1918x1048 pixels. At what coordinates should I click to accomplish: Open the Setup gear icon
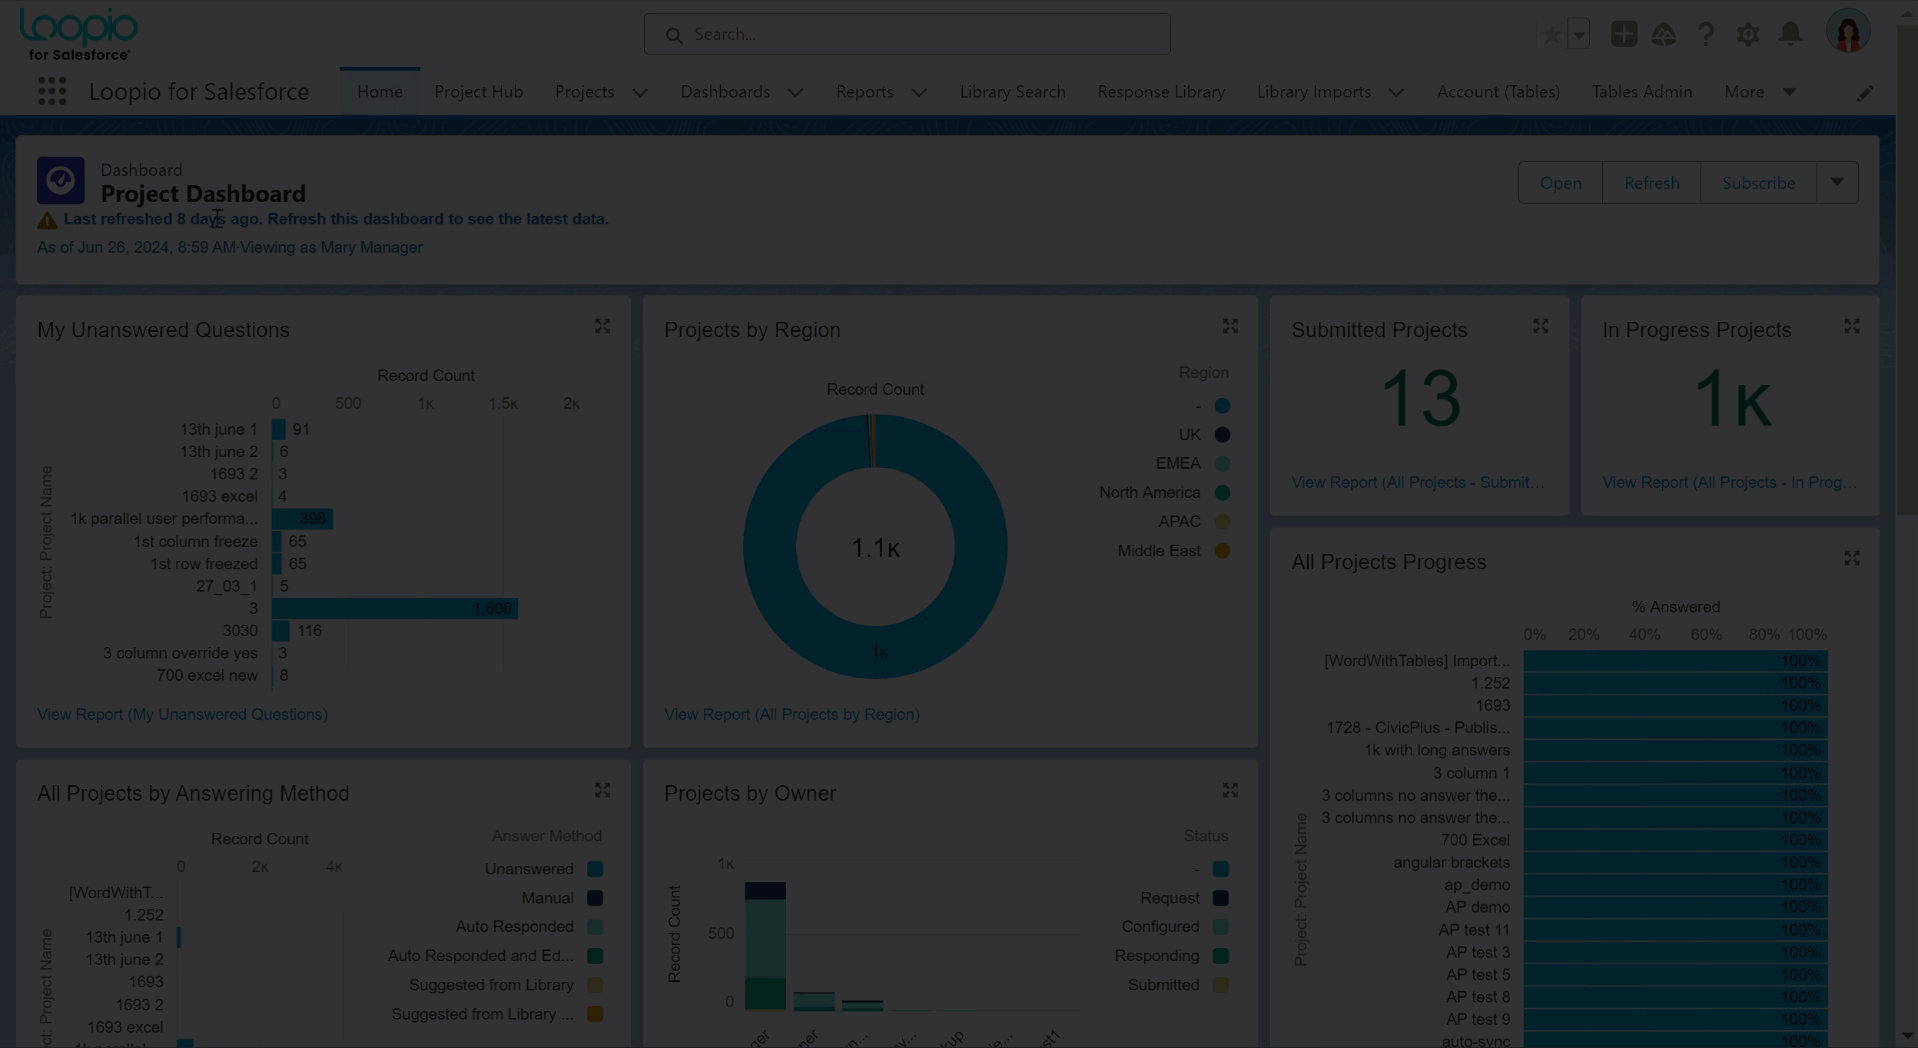pyautogui.click(x=1748, y=35)
